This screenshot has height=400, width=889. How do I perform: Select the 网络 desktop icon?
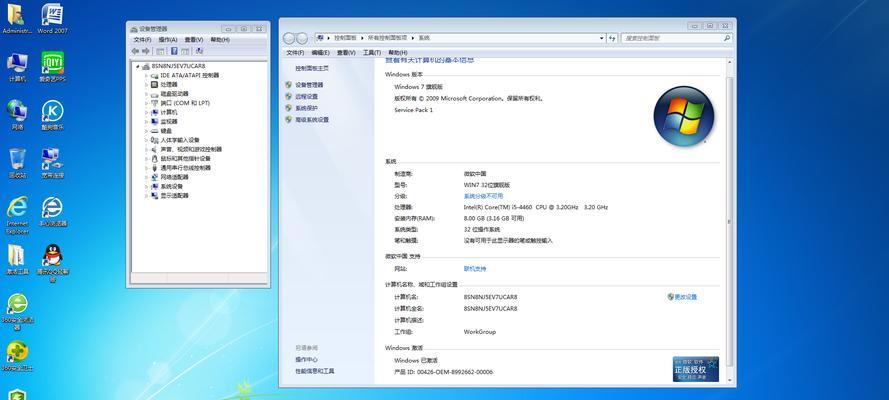18,115
